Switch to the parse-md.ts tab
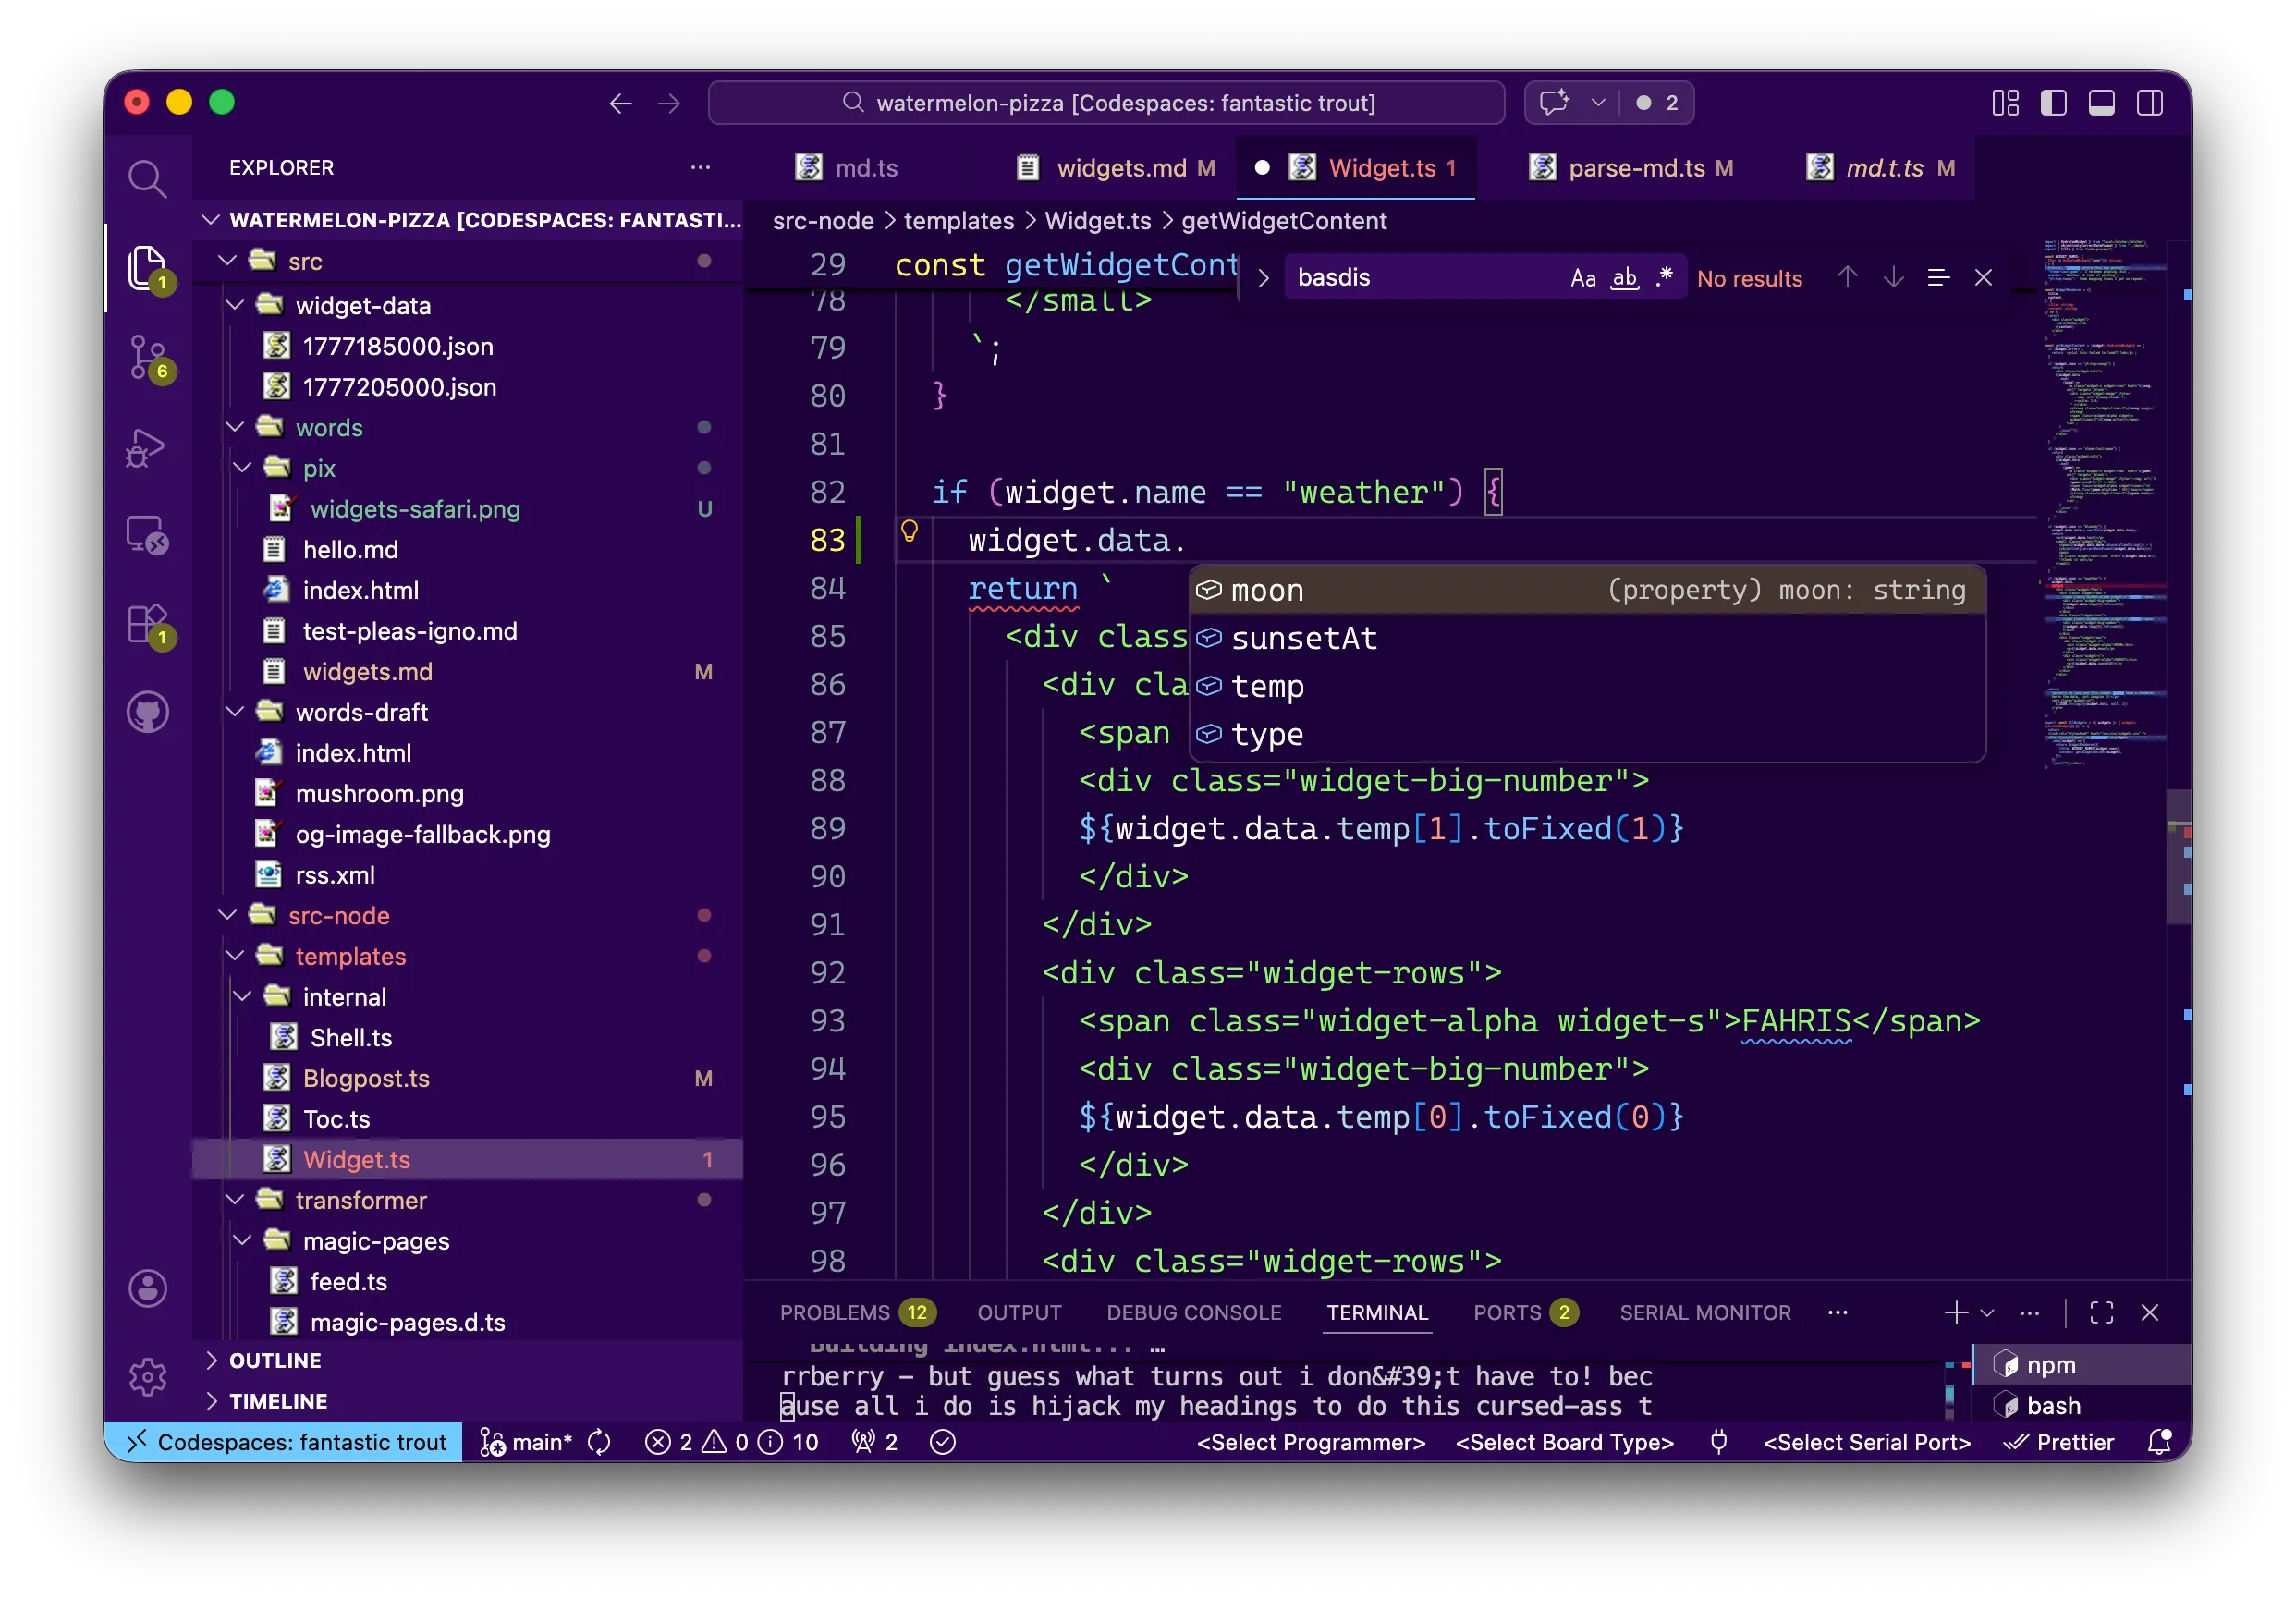This screenshot has height=1599, width=2296. 1636,168
